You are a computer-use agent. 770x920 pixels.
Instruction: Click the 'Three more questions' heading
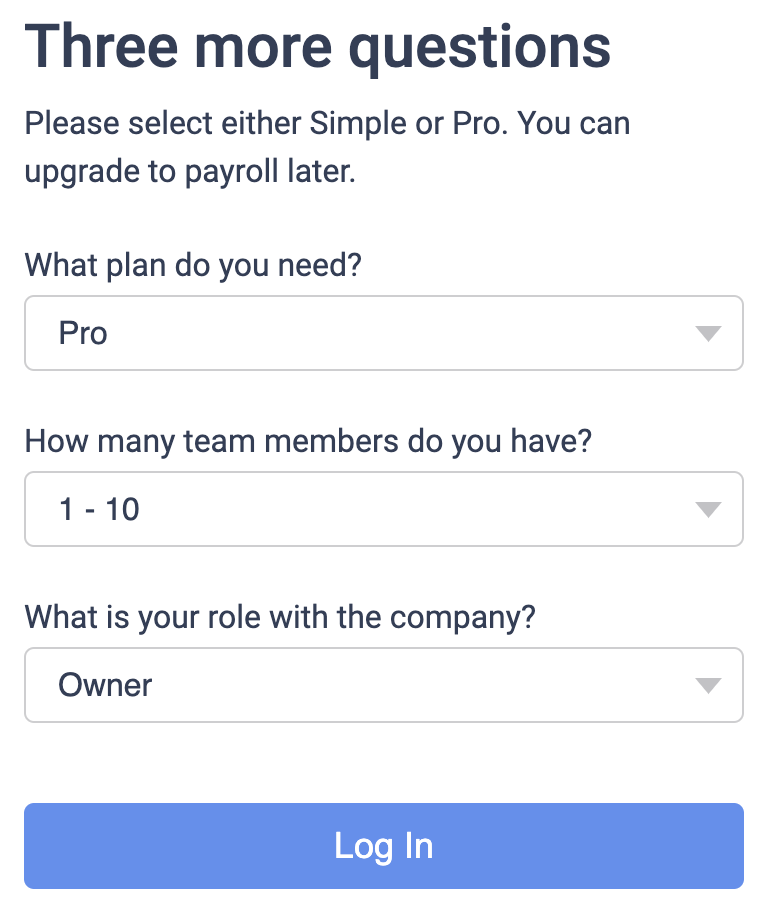pyautogui.click(x=317, y=46)
